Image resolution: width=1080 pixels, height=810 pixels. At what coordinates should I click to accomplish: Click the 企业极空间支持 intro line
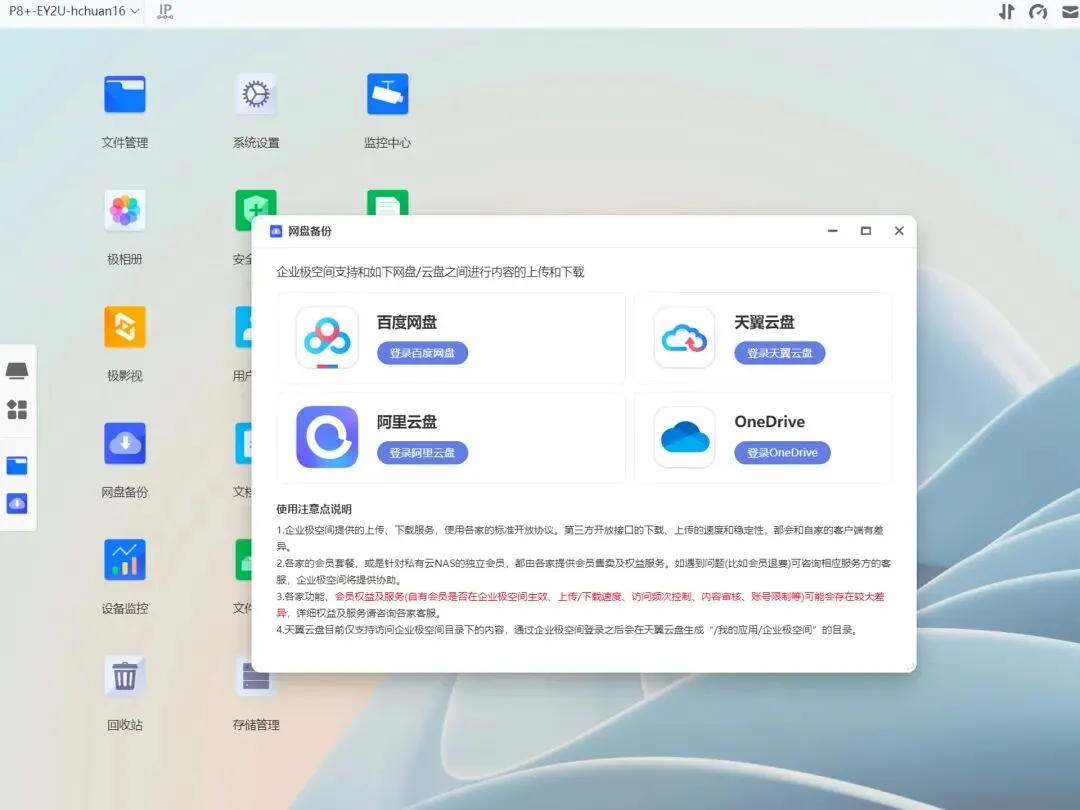(430, 272)
